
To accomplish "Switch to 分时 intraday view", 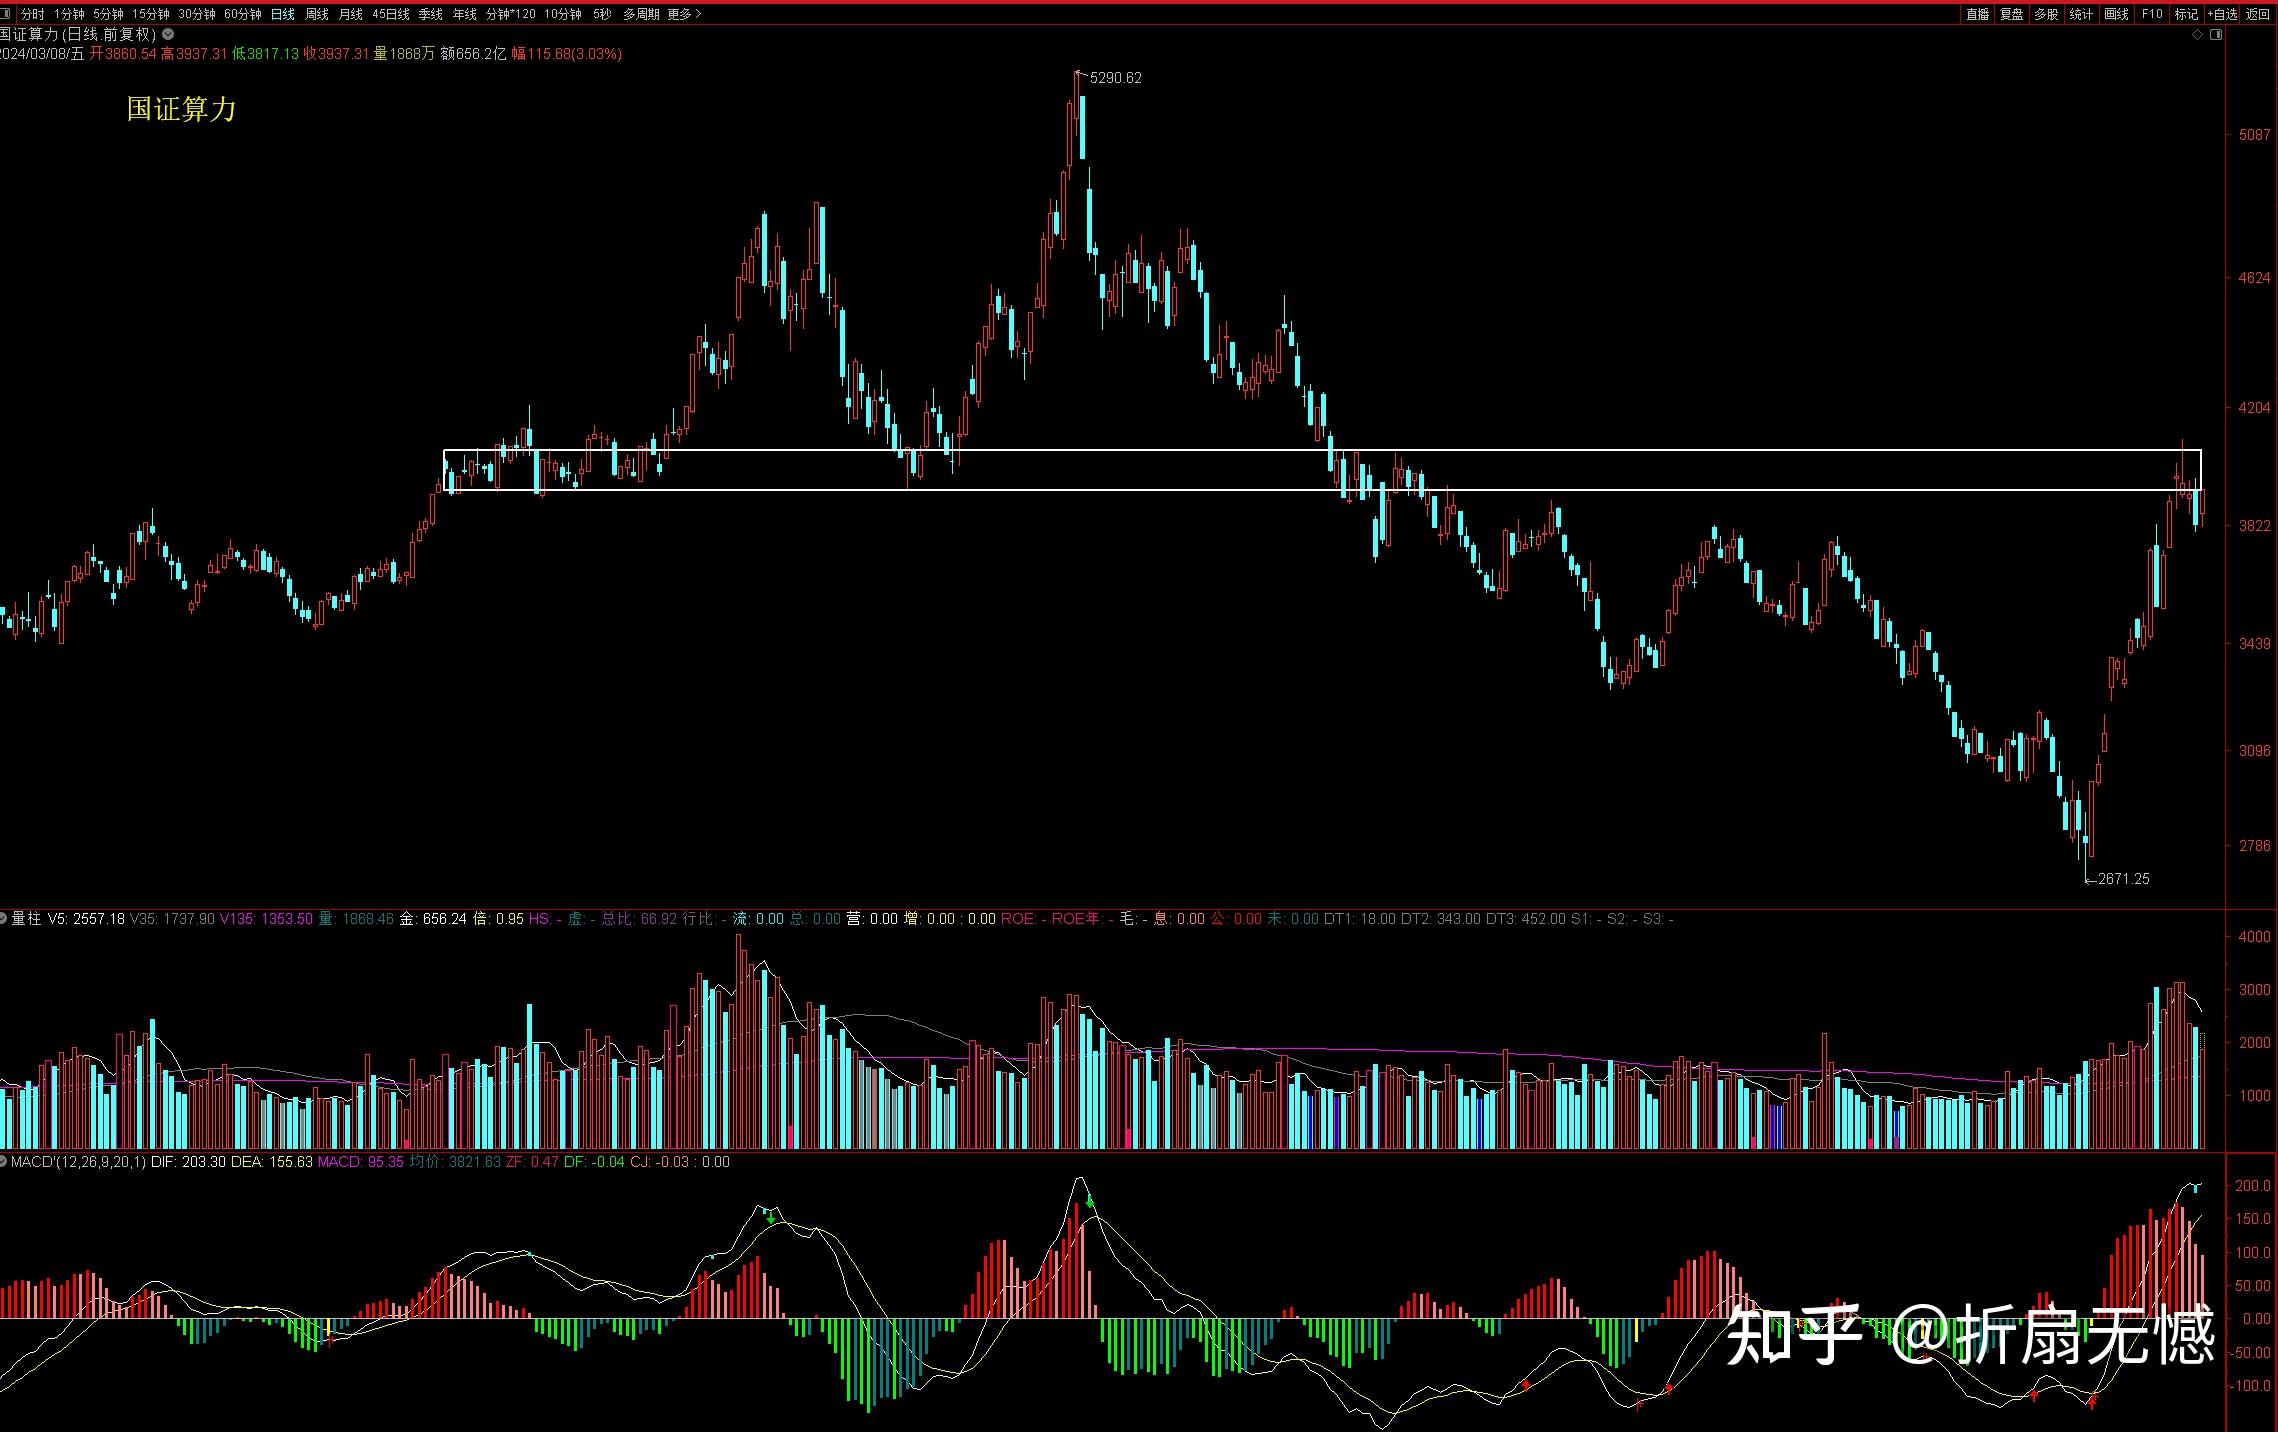I will click(32, 14).
